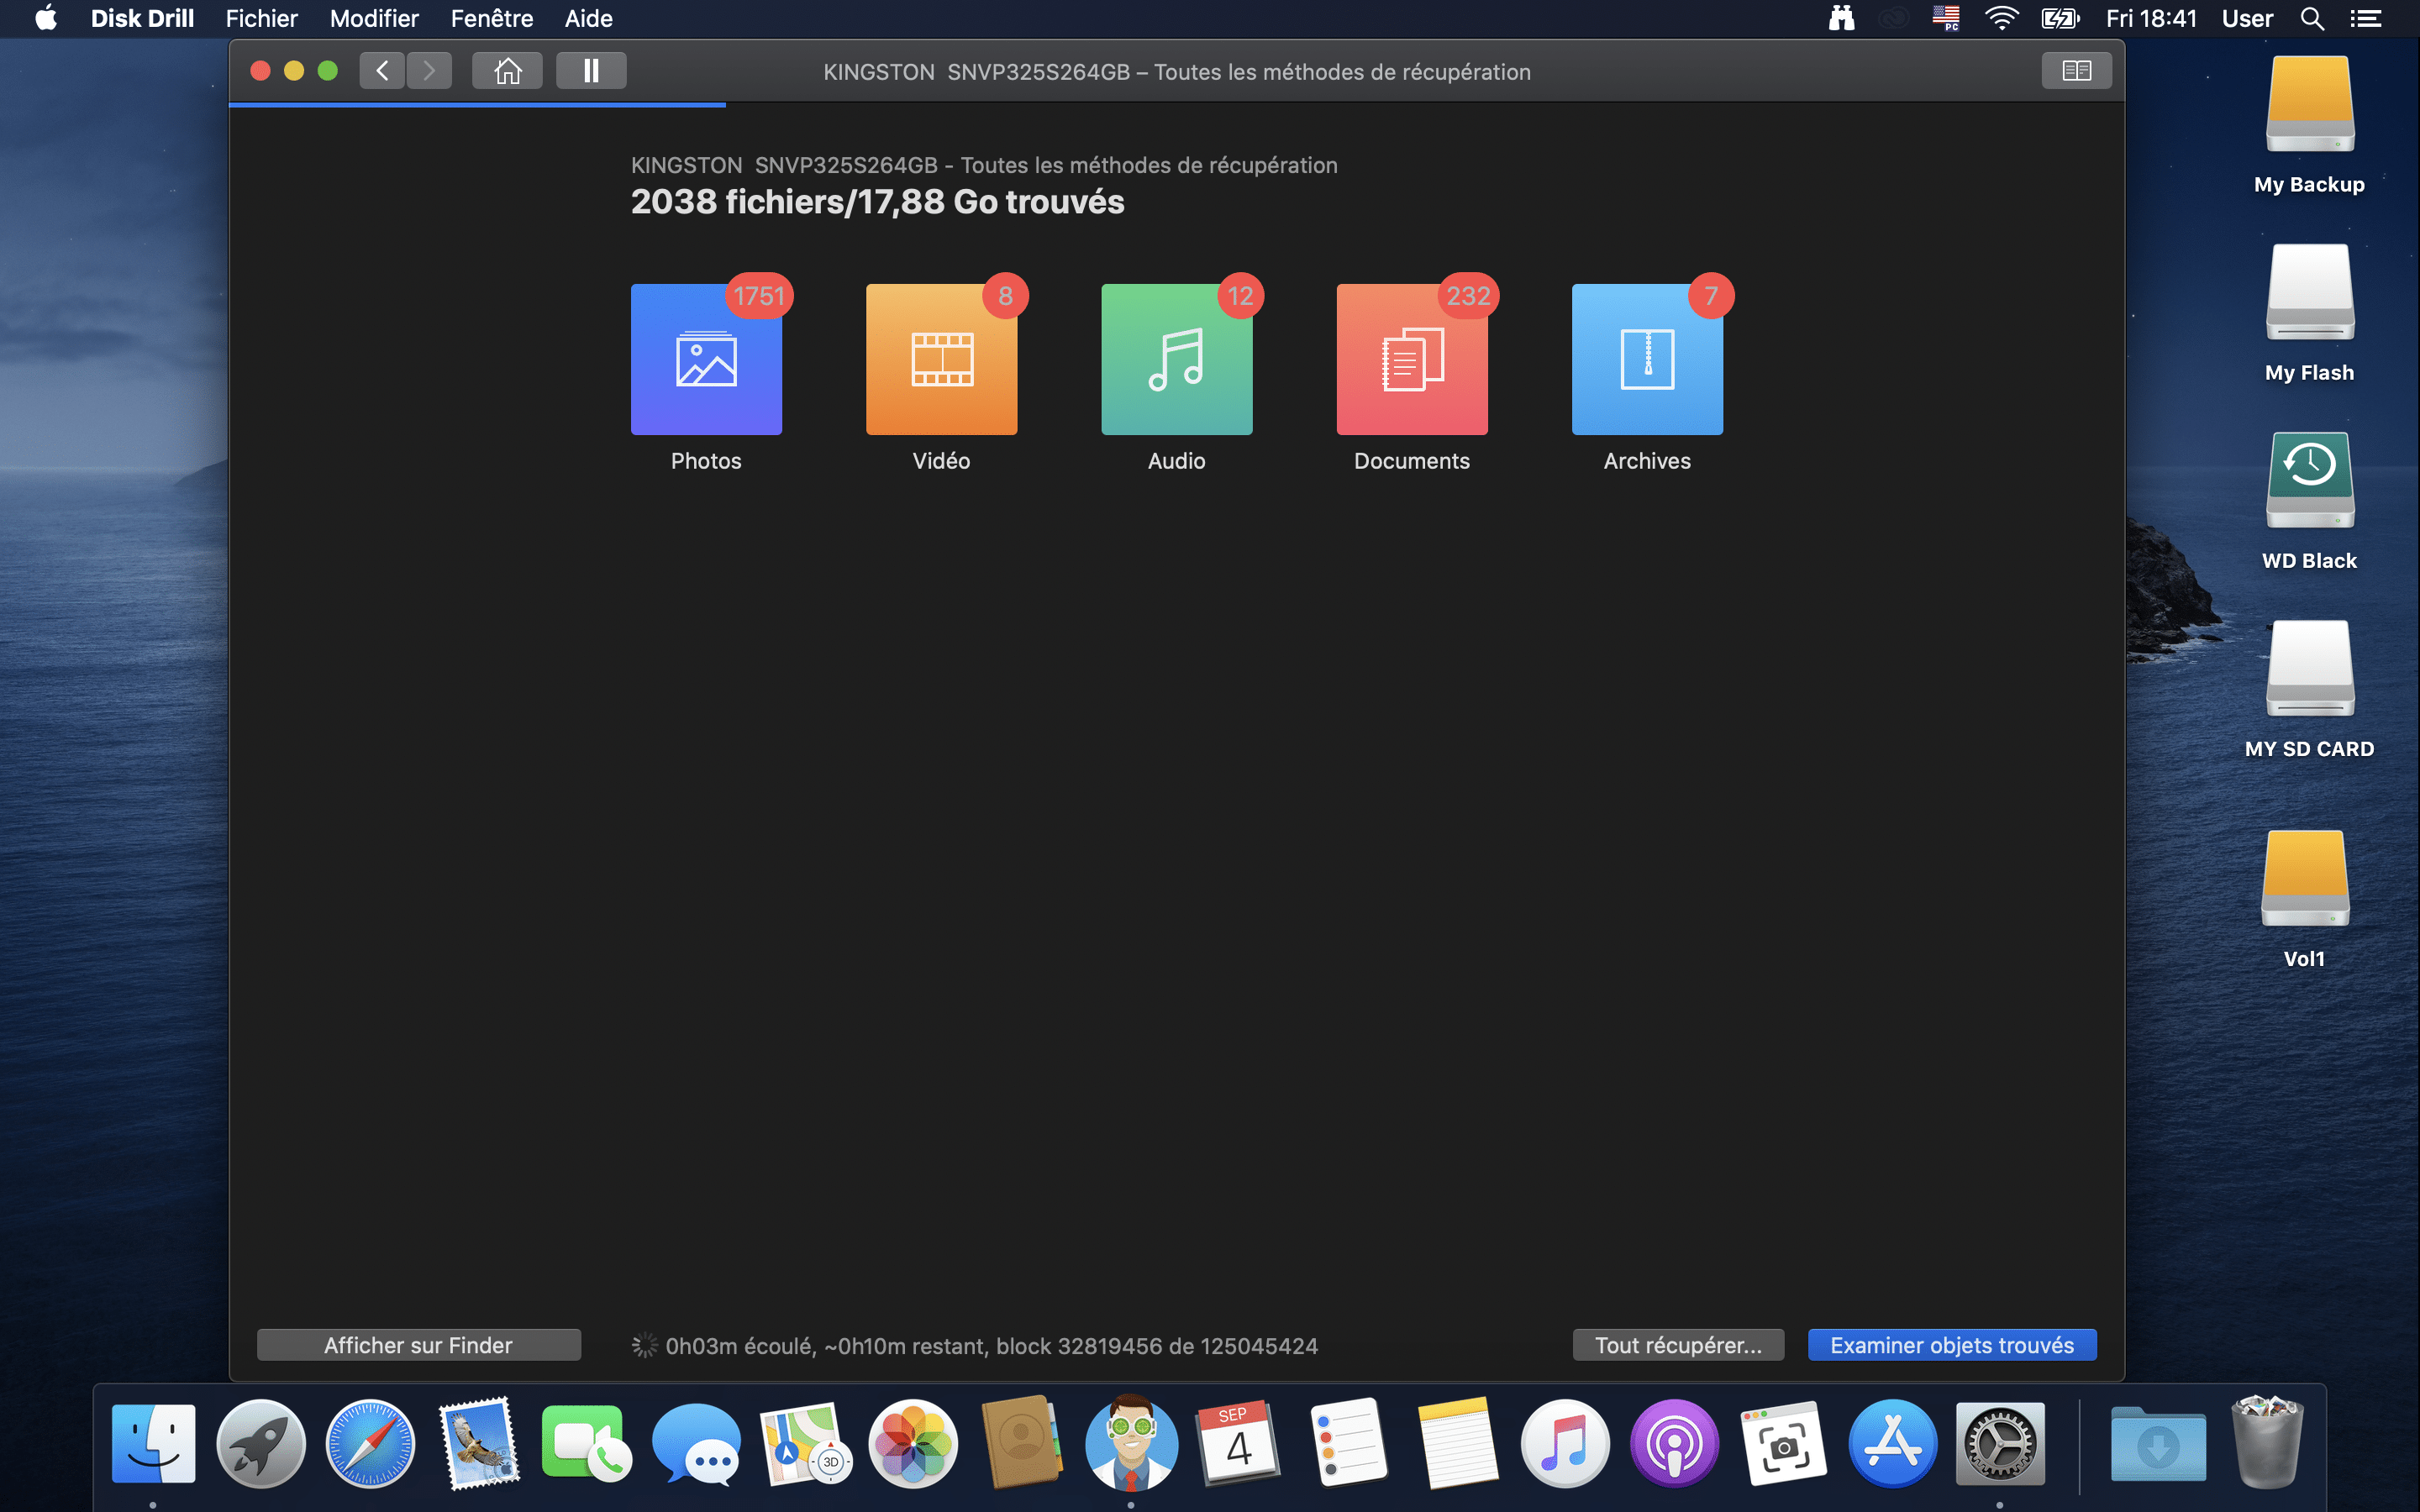Screen dimensions: 2420x1512
Task: Open the Modifier menu
Action: point(374,19)
